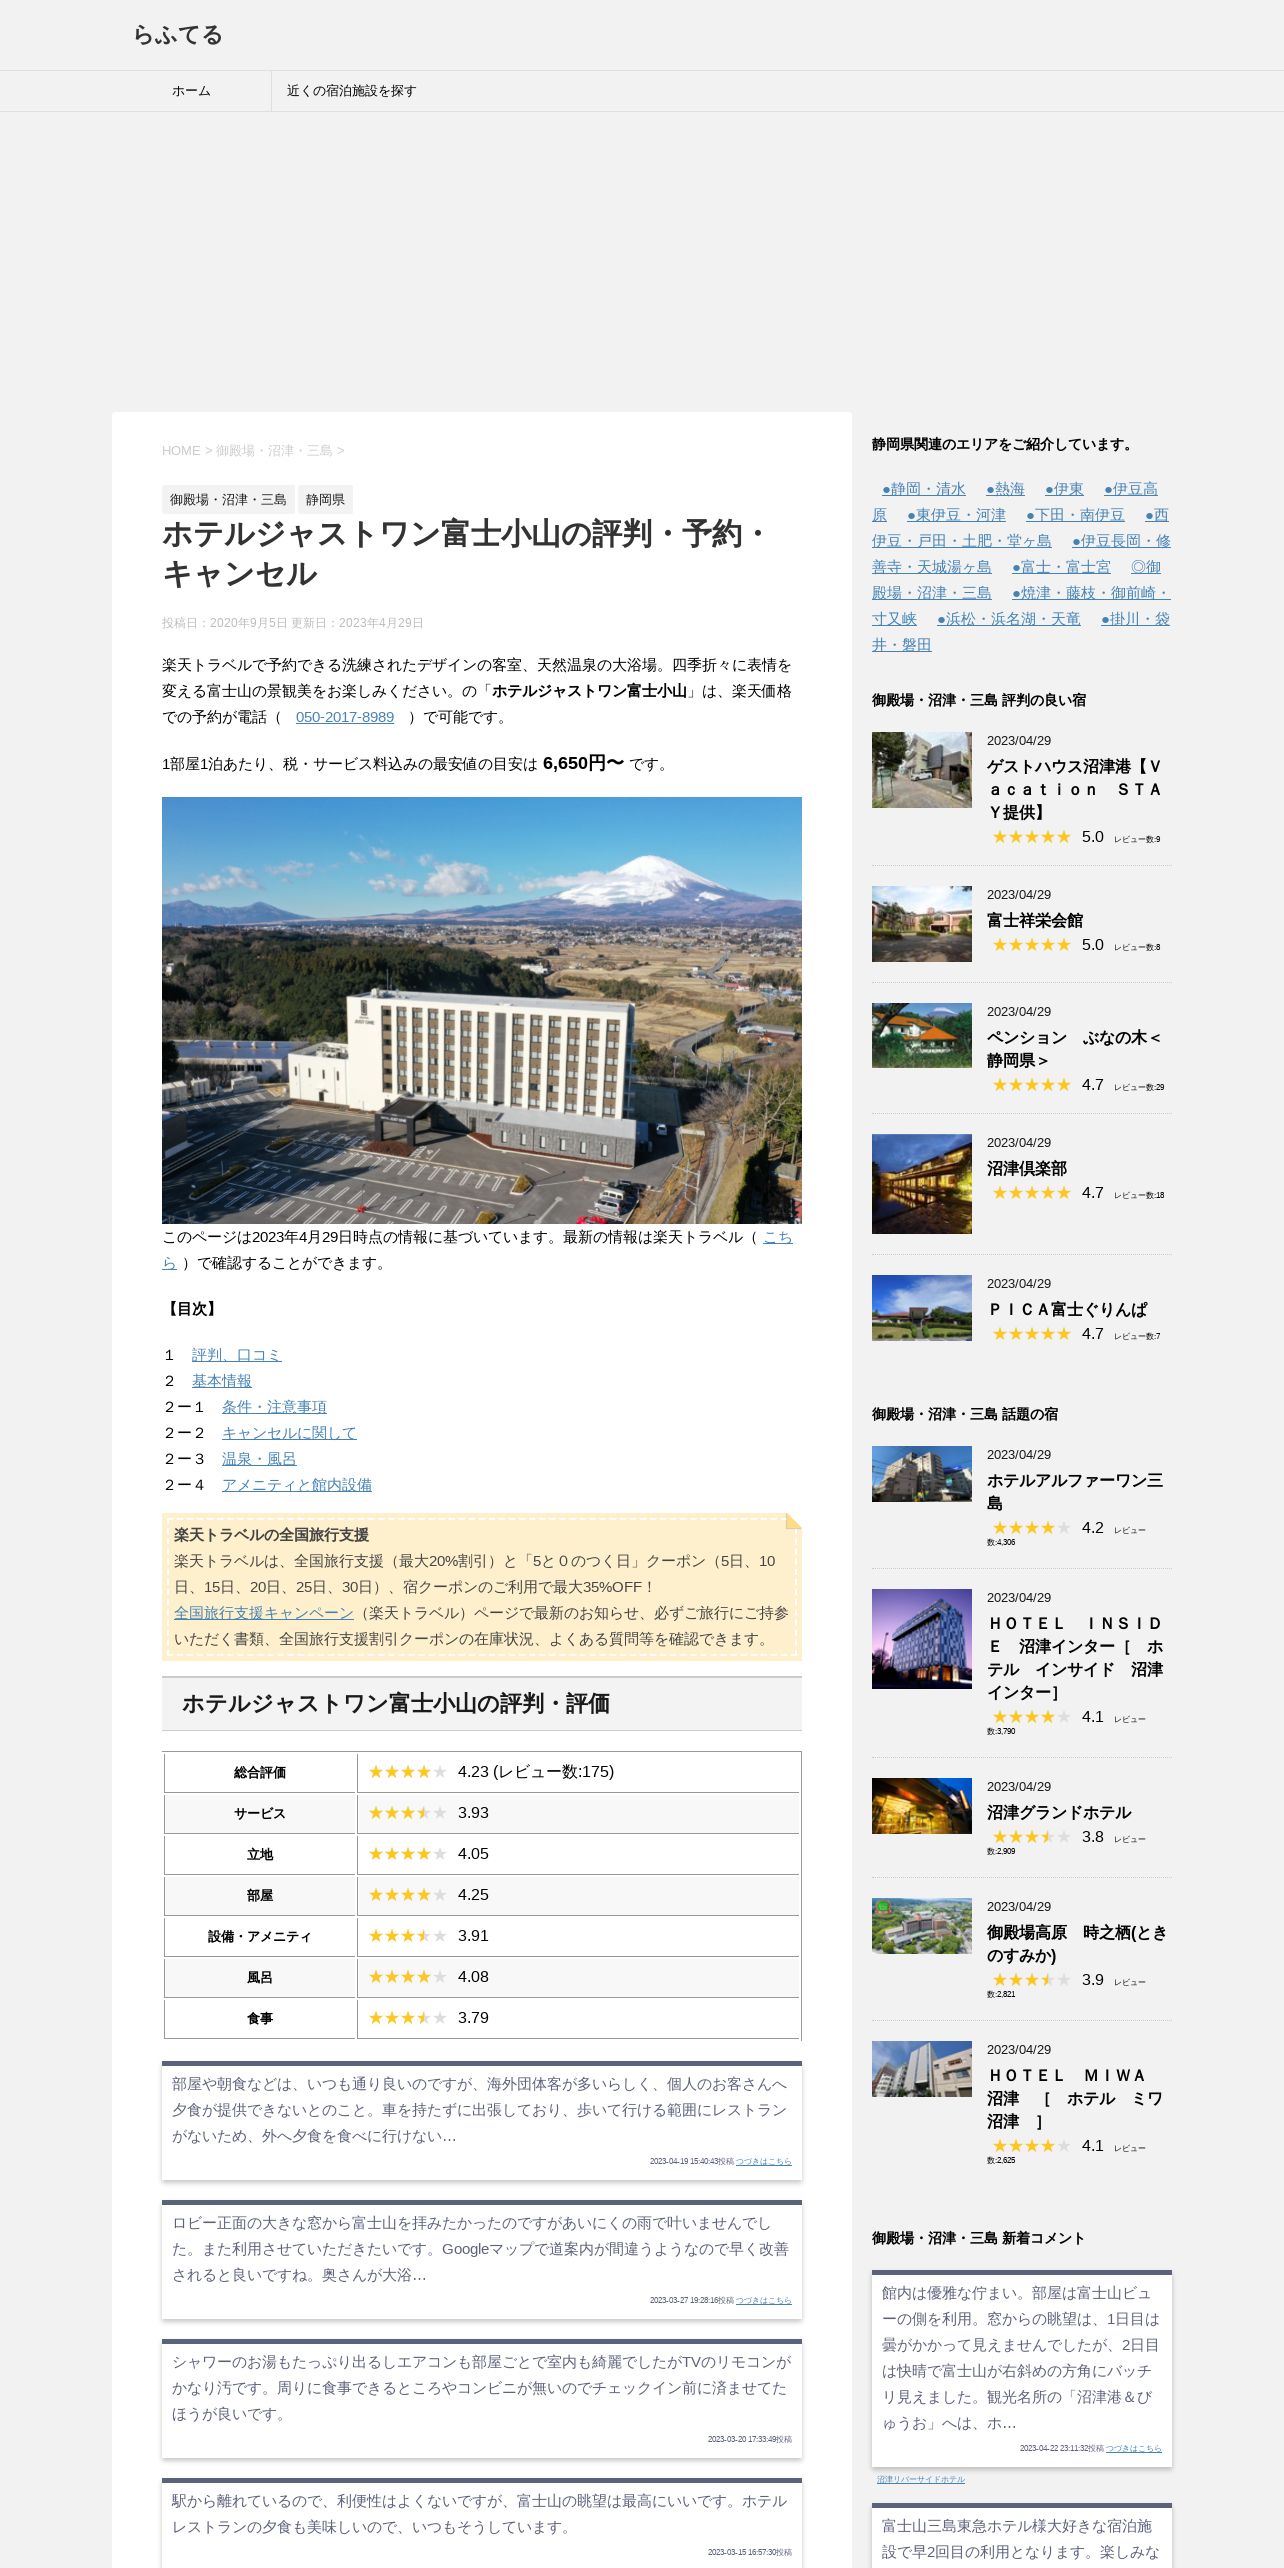1284x2568 pixels.
Task: Open 富士祥栄会館 listing title
Action: [x=1035, y=920]
